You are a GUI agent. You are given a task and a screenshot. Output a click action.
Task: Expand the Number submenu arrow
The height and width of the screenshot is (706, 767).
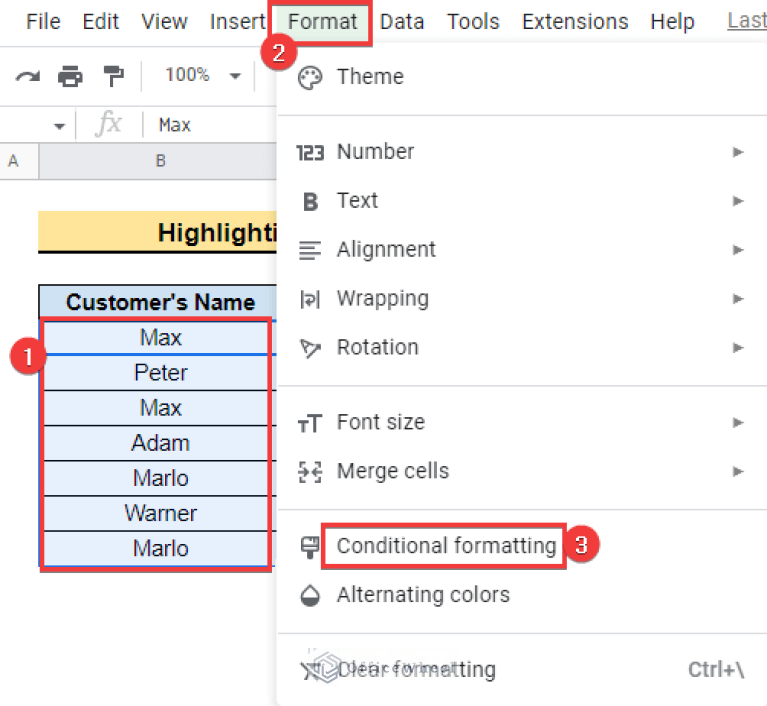pyautogui.click(x=738, y=152)
